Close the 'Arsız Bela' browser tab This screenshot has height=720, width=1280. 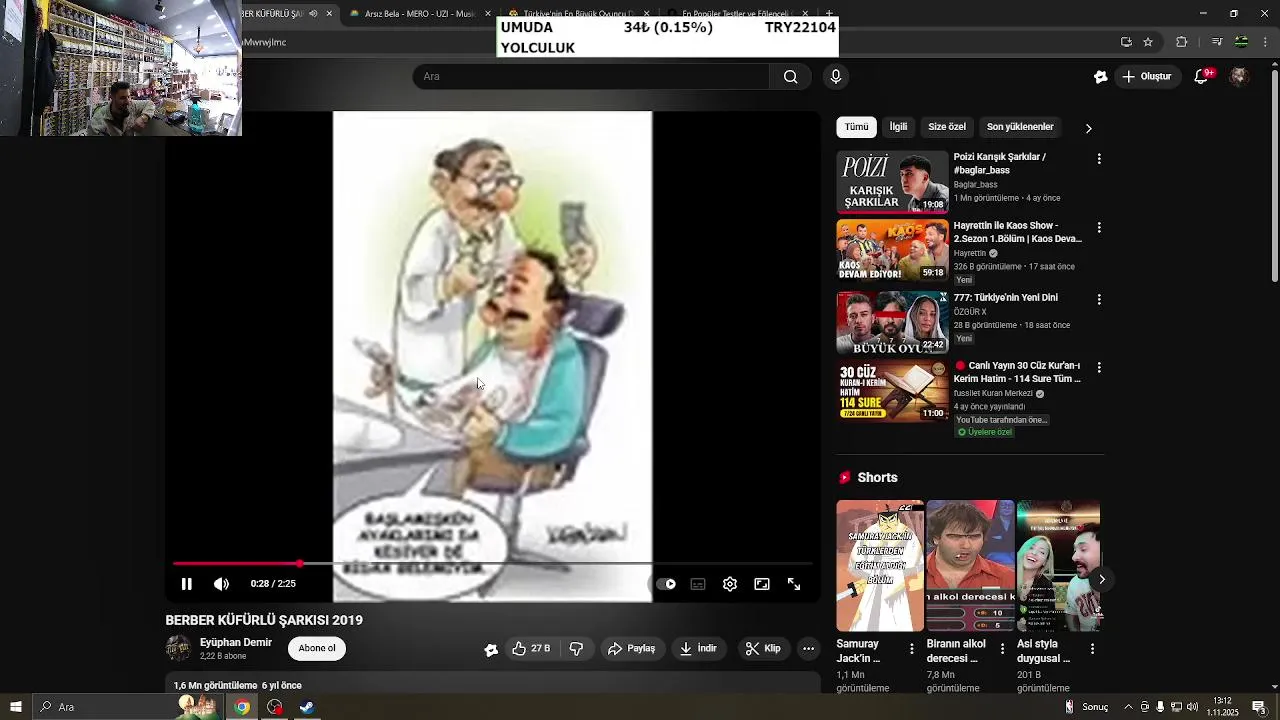487,14
